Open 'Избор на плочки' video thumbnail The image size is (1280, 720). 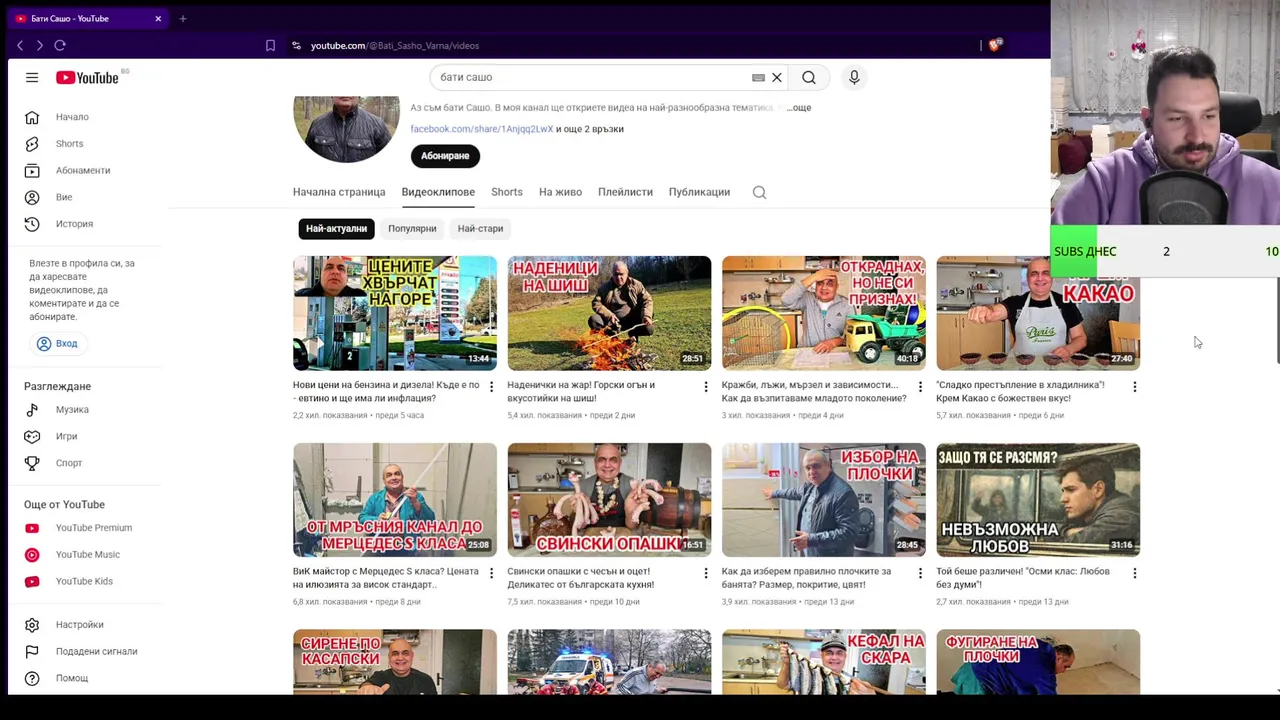coord(824,500)
